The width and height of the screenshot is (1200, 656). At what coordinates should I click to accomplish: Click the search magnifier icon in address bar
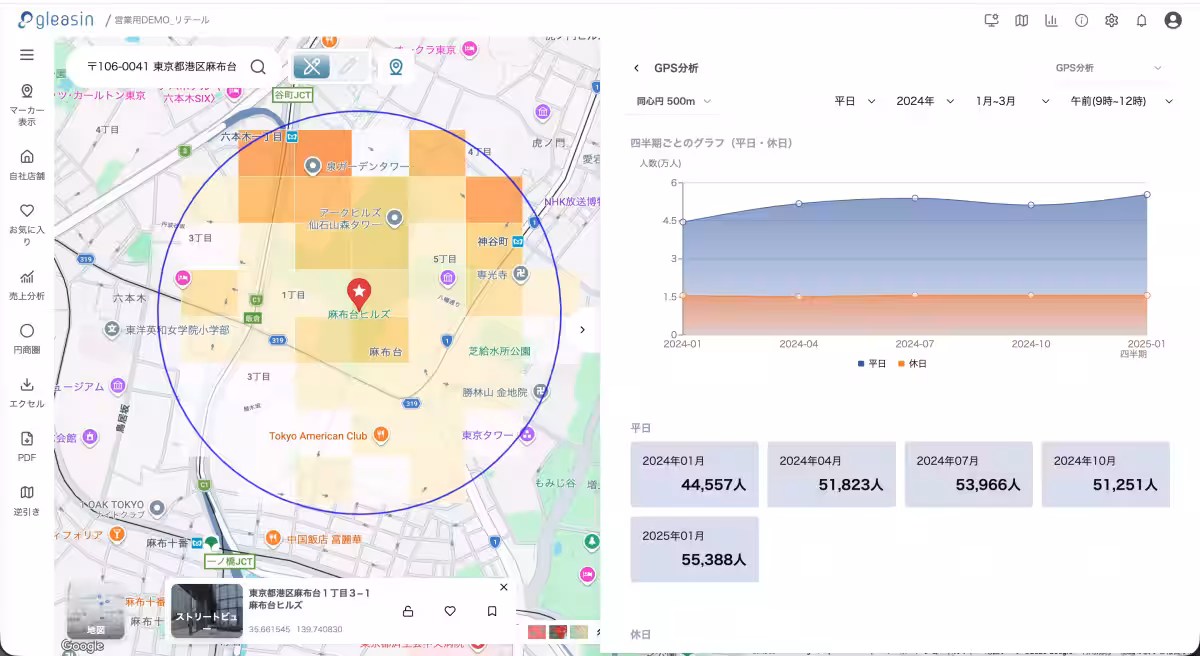258,66
